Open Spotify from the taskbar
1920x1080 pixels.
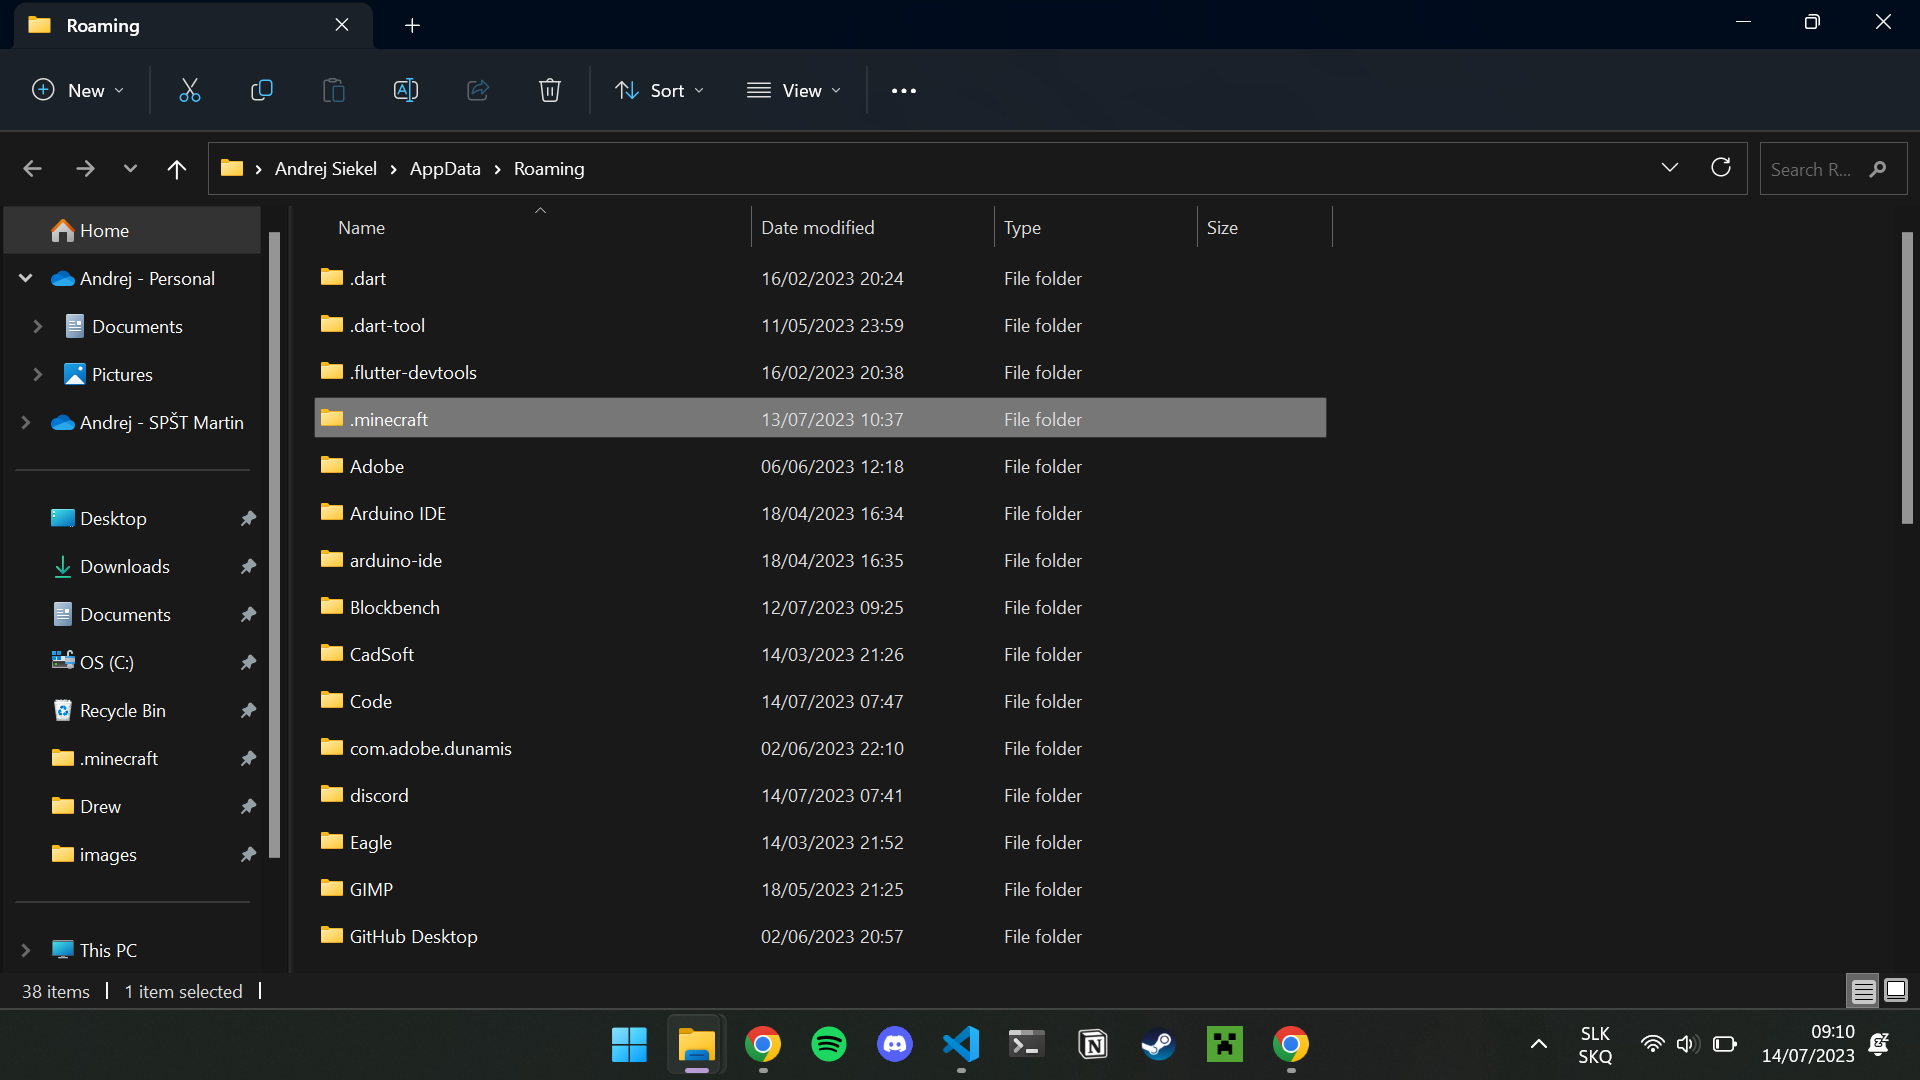(x=828, y=1045)
